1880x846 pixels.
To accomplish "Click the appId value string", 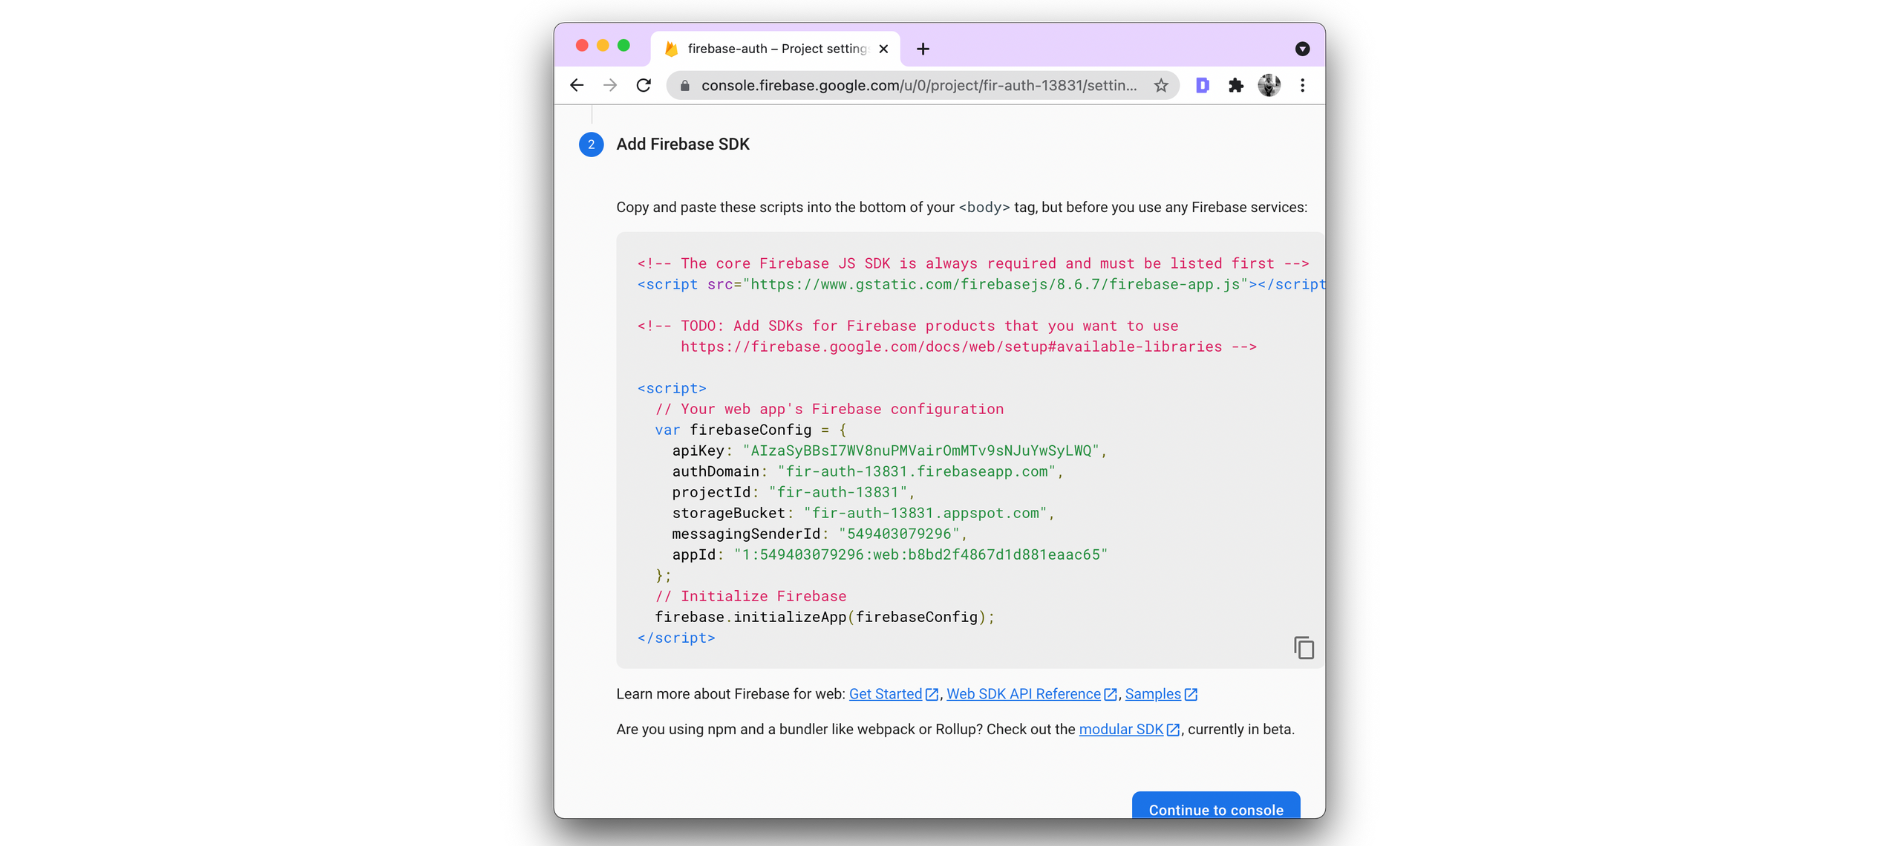I will [x=921, y=555].
